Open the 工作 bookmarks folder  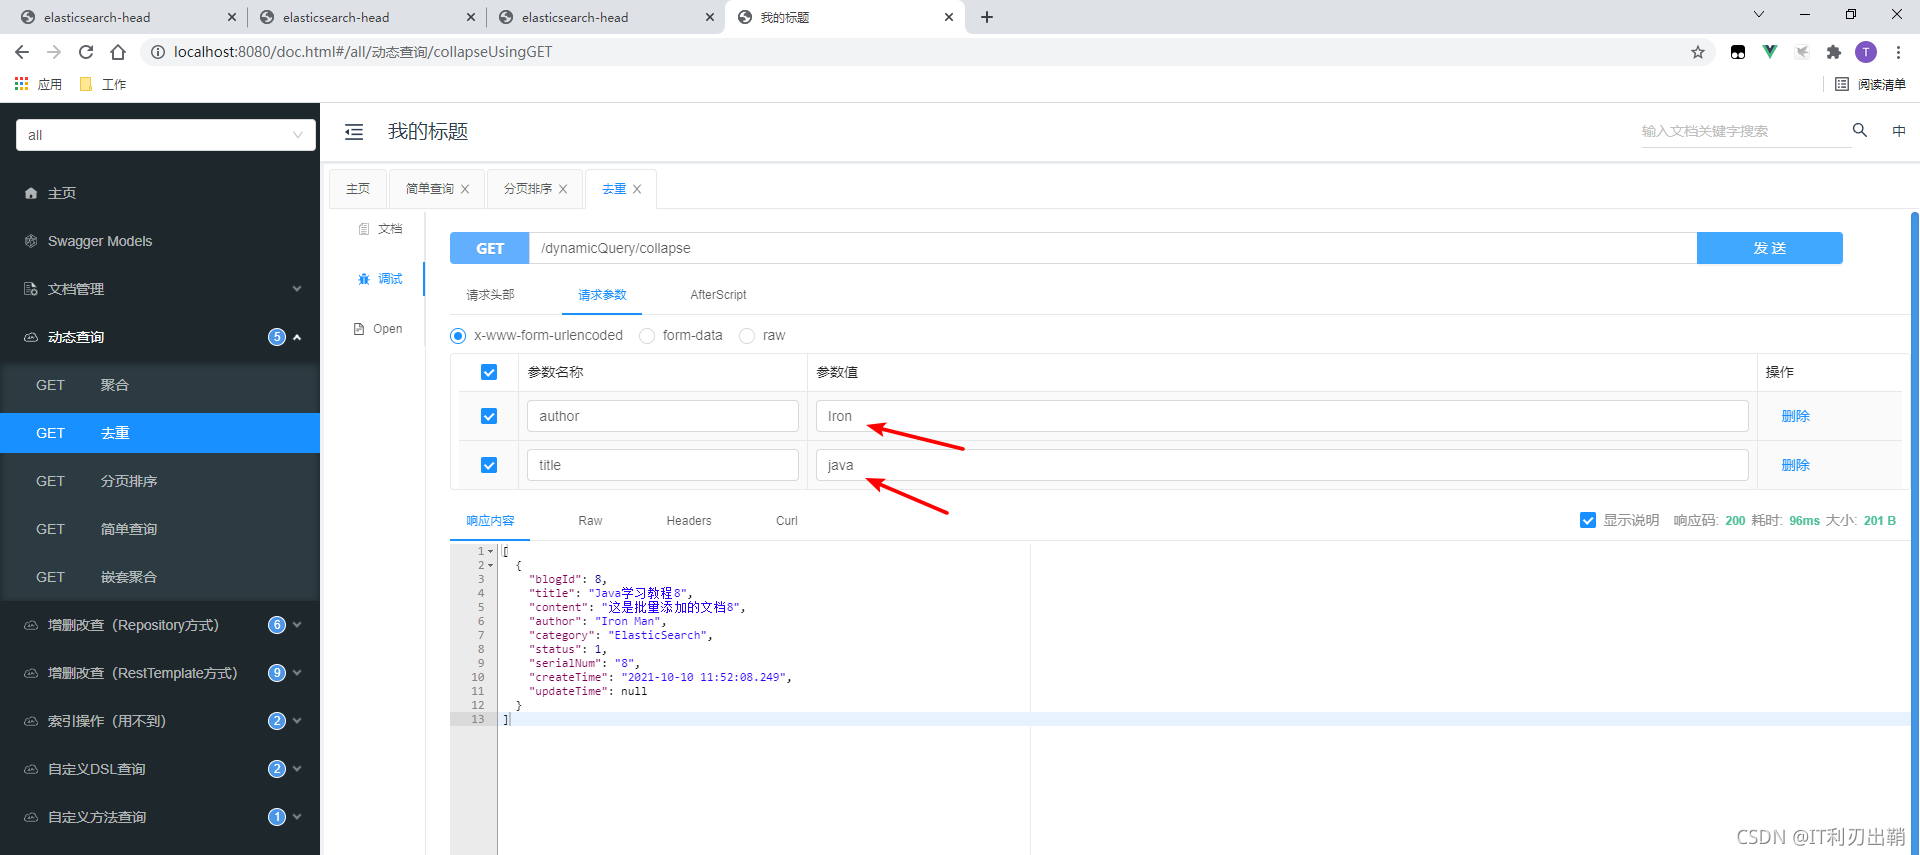point(102,84)
